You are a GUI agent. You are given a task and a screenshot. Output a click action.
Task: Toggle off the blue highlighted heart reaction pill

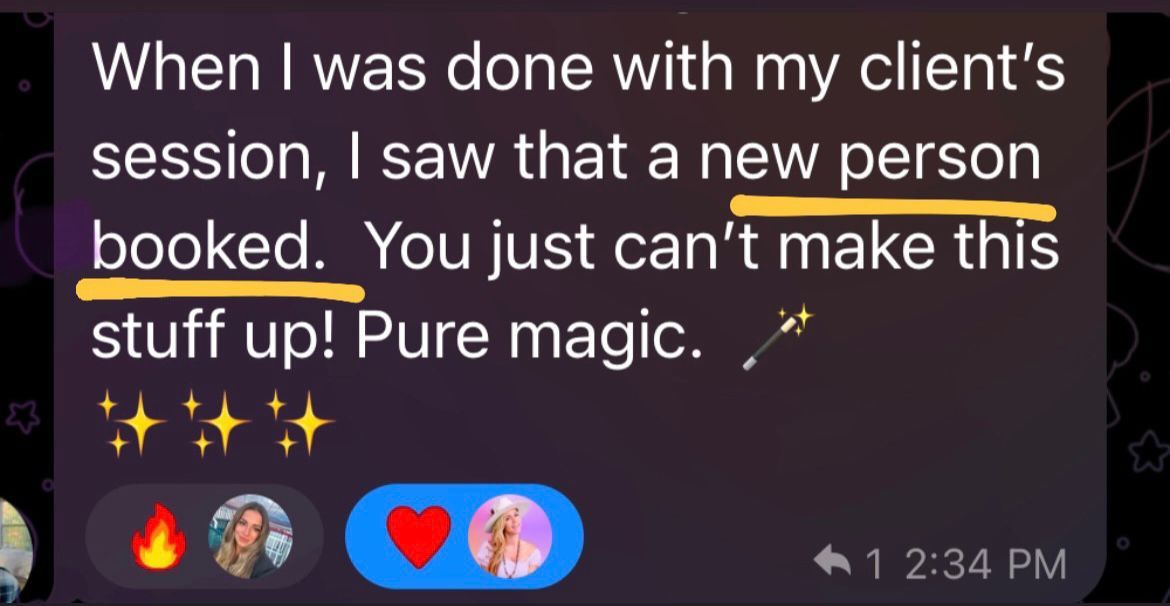tap(464, 537)
